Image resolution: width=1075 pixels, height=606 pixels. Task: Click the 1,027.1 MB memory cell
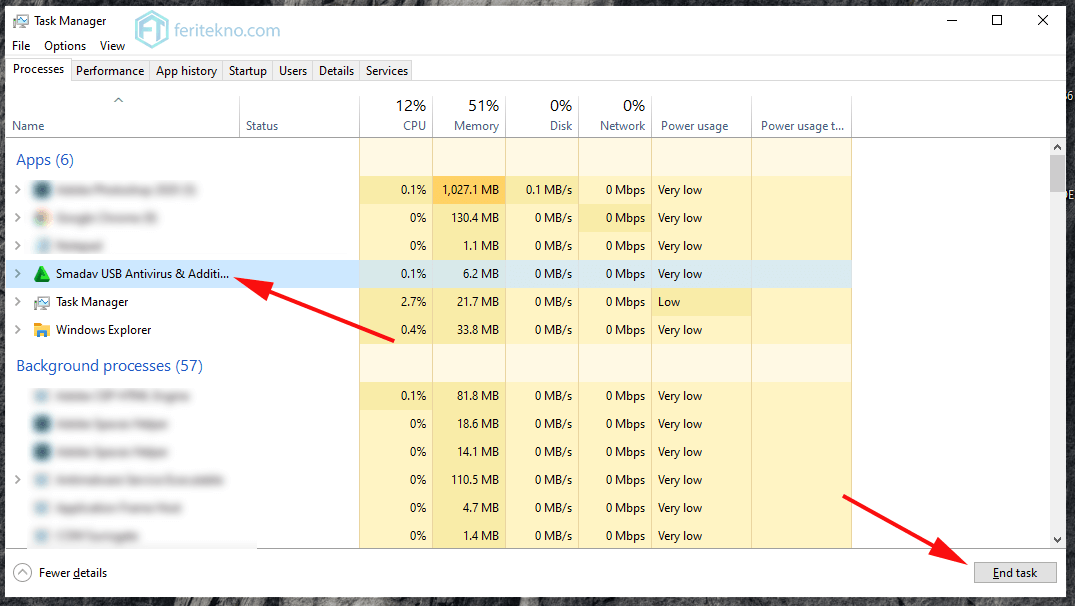tap(469, 190)
